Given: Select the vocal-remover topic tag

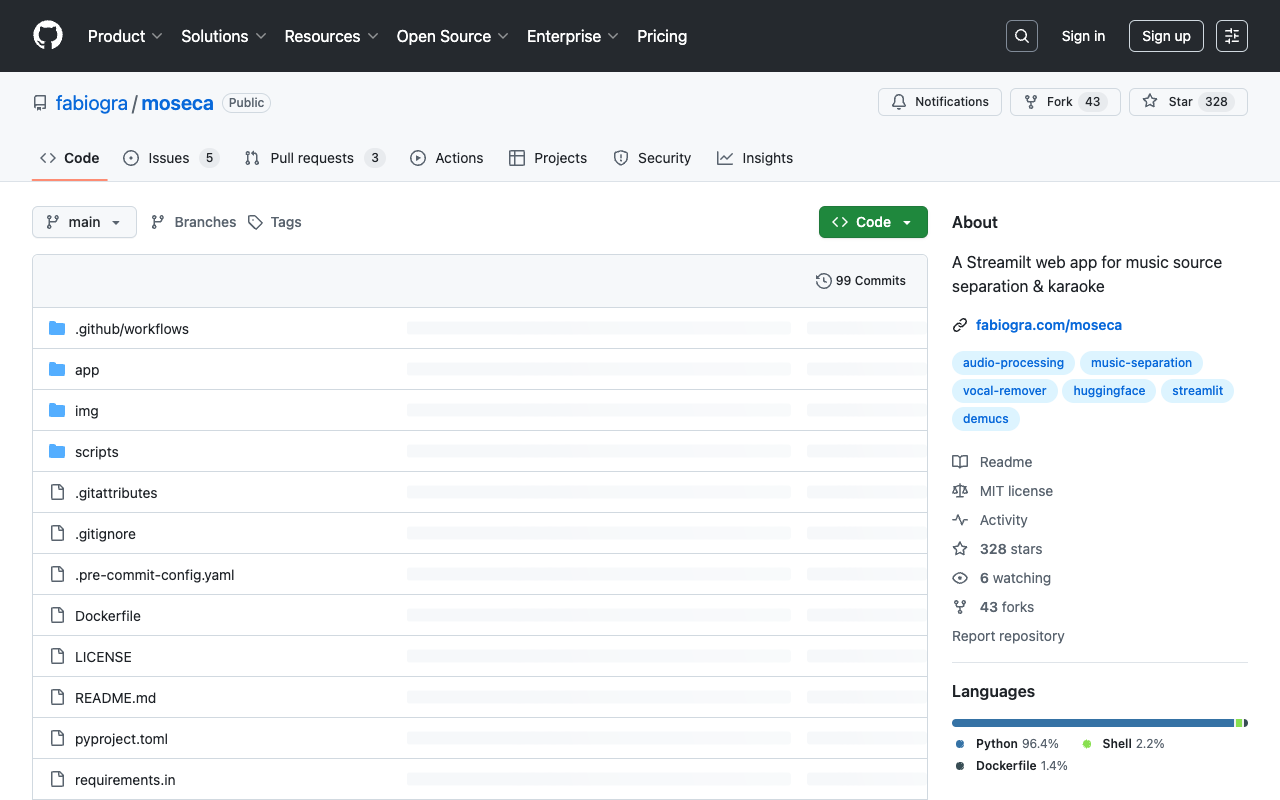Looking at the screenshot, I should pos(1004,391).
